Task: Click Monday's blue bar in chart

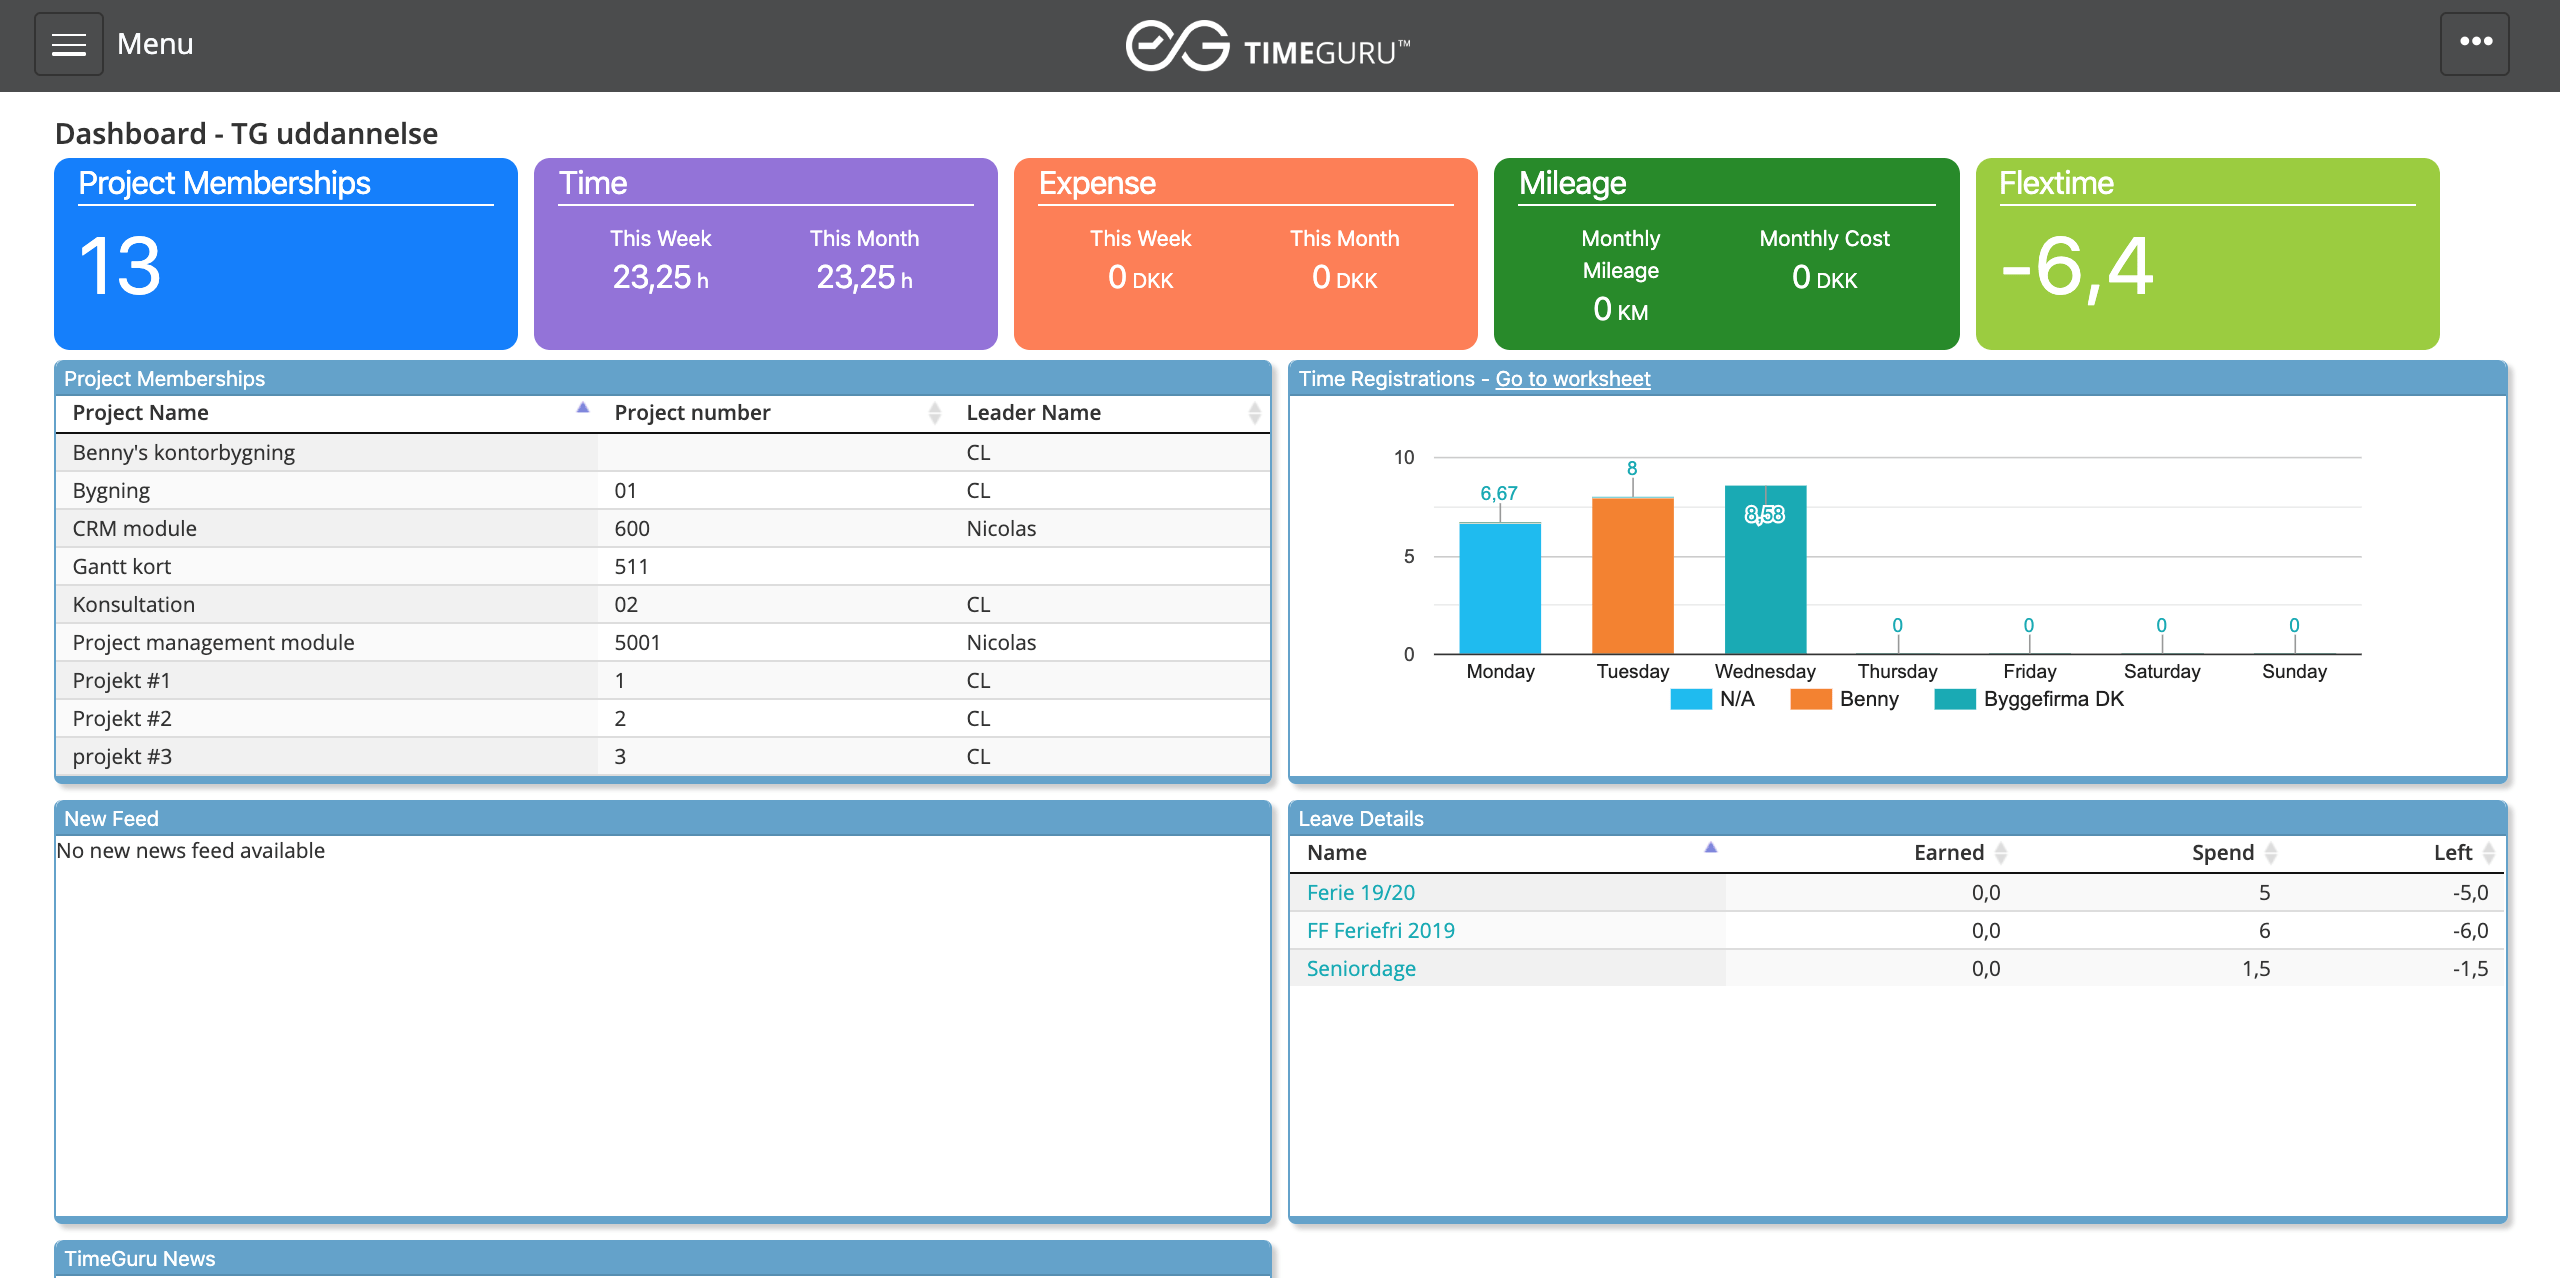Action: [1500, 588]
